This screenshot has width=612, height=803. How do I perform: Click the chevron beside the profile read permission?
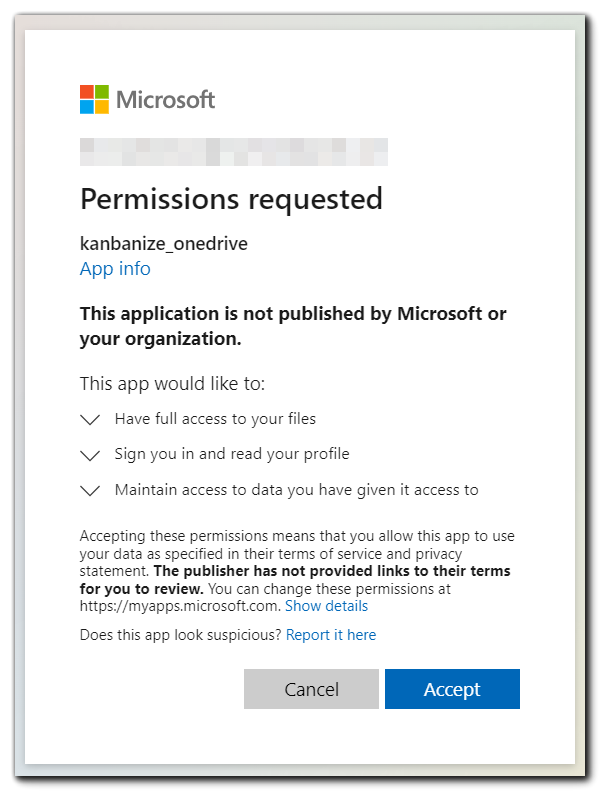(90, 454)
